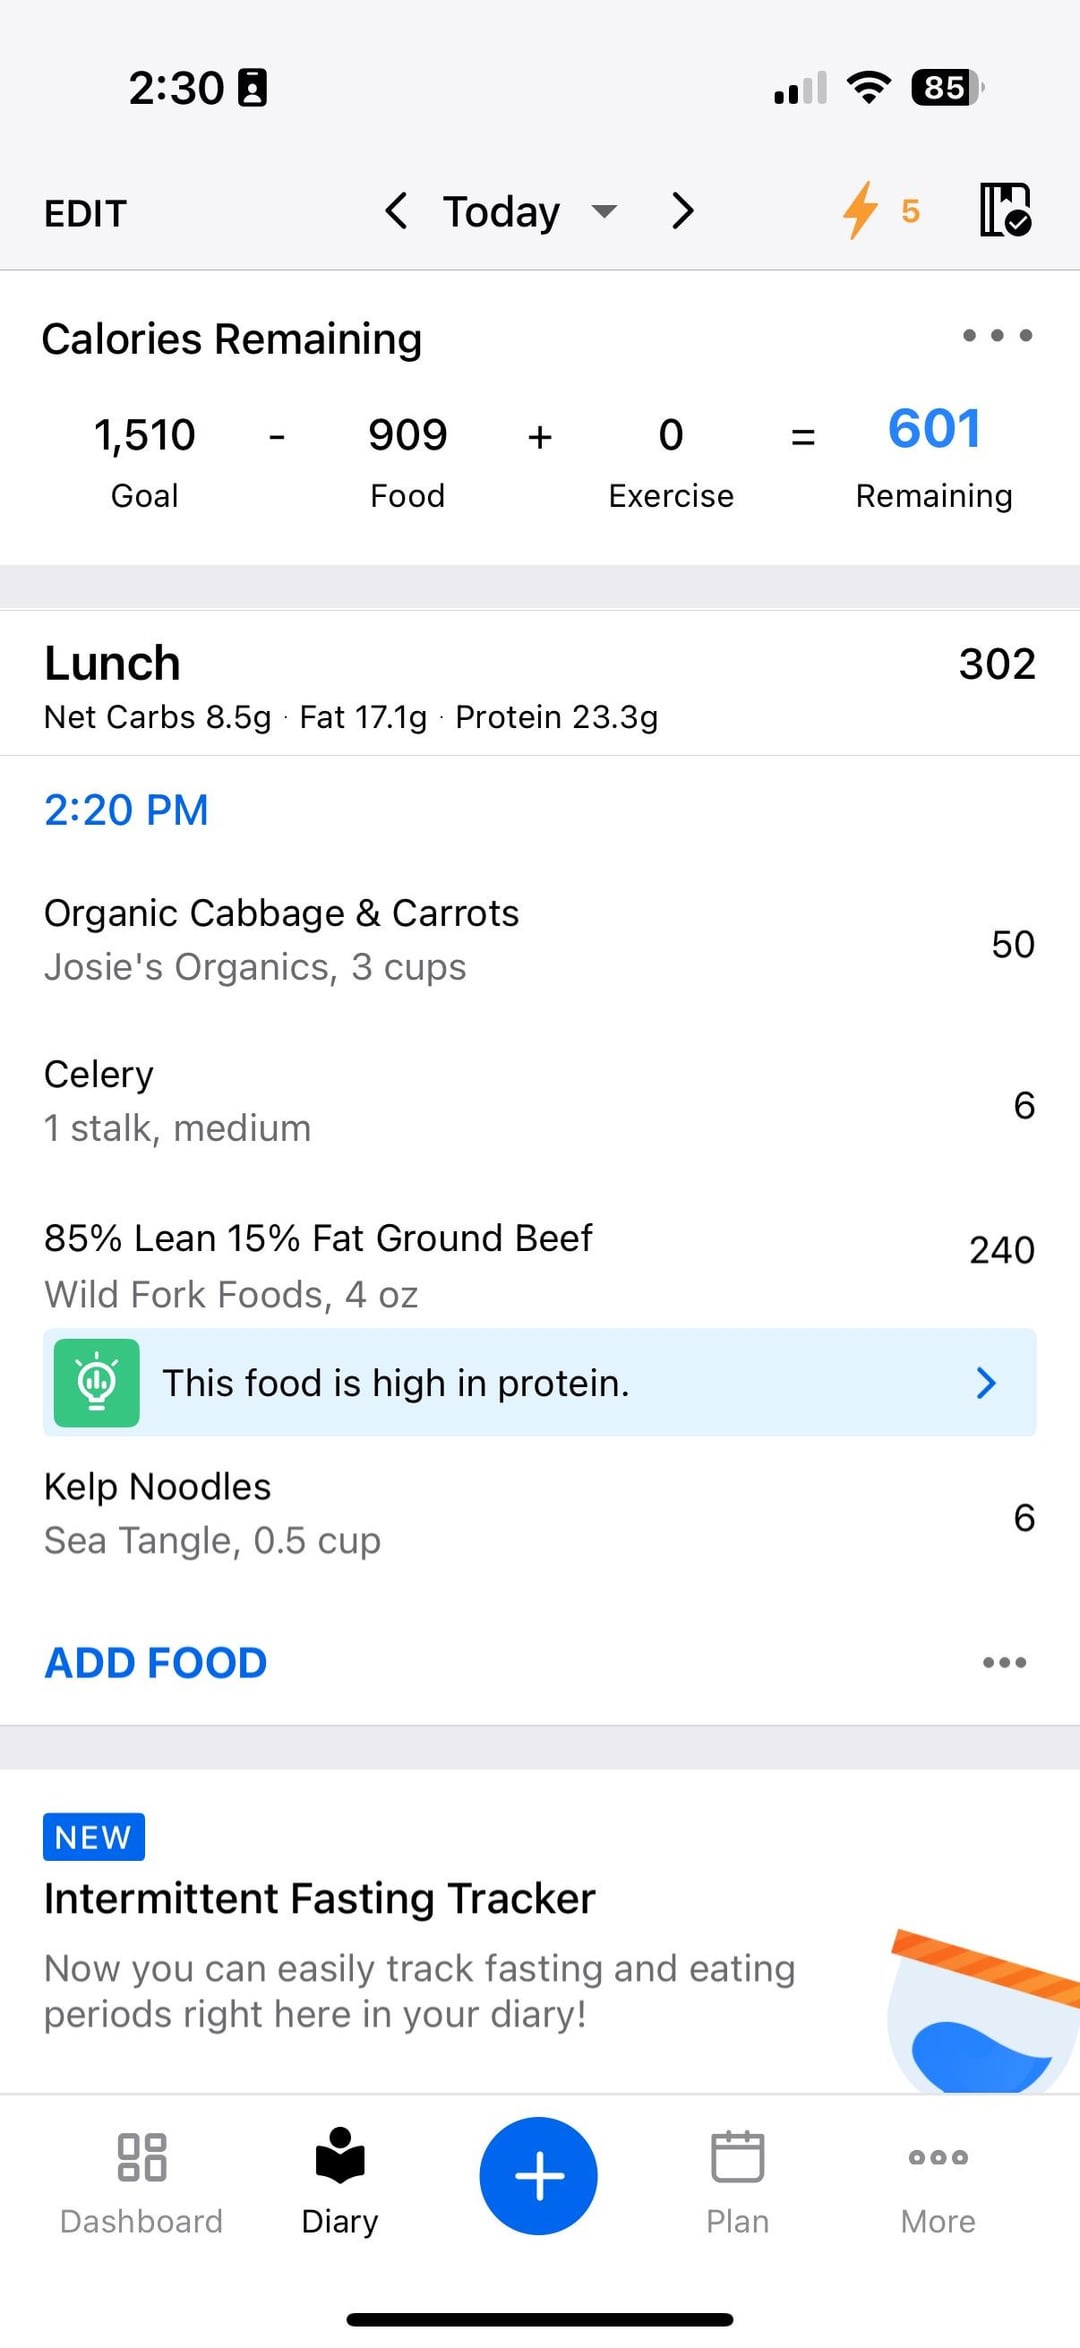Open Calories Remaining options menu
Screen dimensions: 1080x2348
tap(996, 335)
